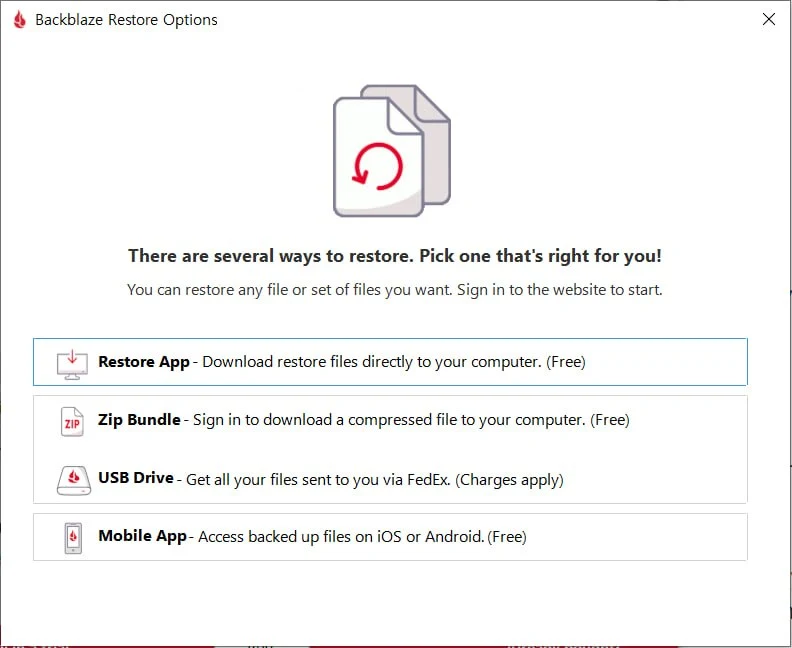Click the restore files illustration icon
Viewport: 792px width, 648px height.
click(392, 151)
